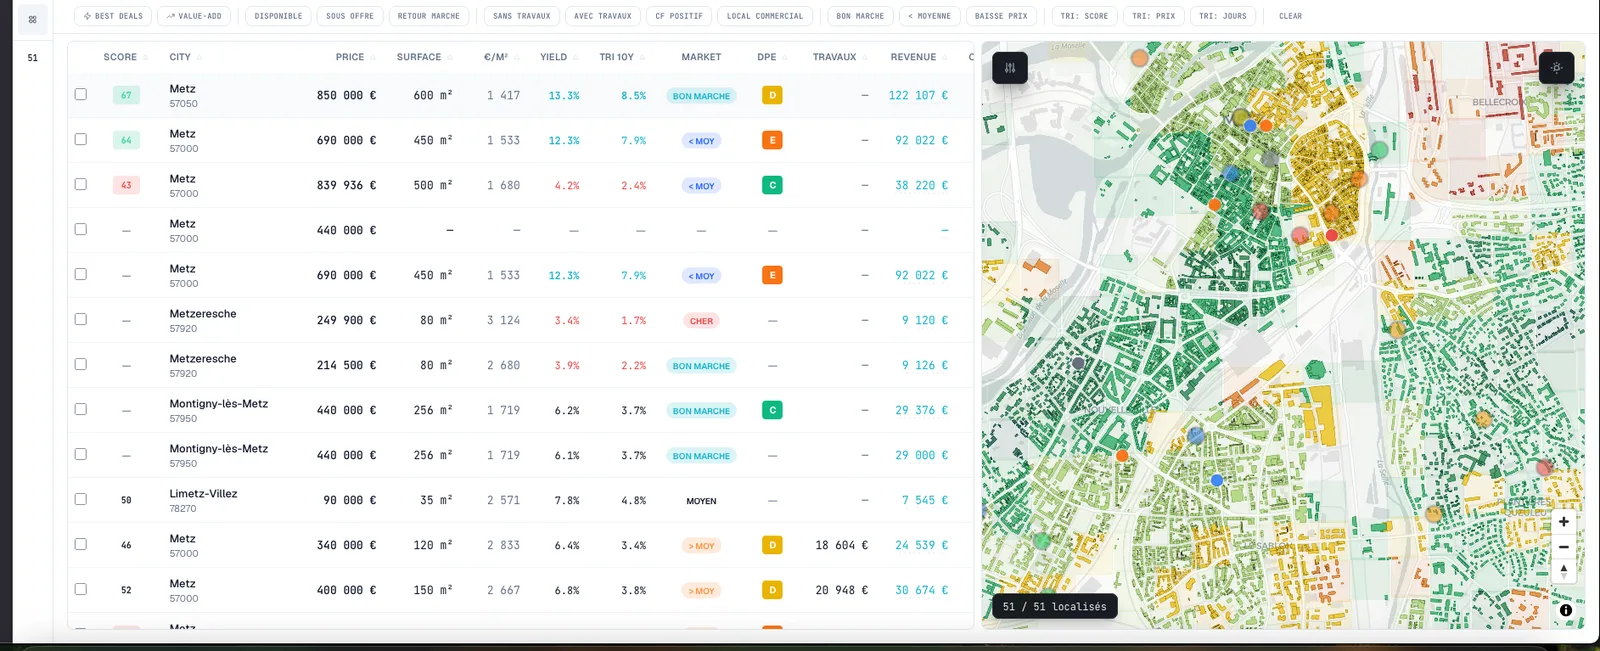Click DPE badge D on the 400 000 € row
This screenshot has width=1600, height=651.
click(x=772, y=590)
